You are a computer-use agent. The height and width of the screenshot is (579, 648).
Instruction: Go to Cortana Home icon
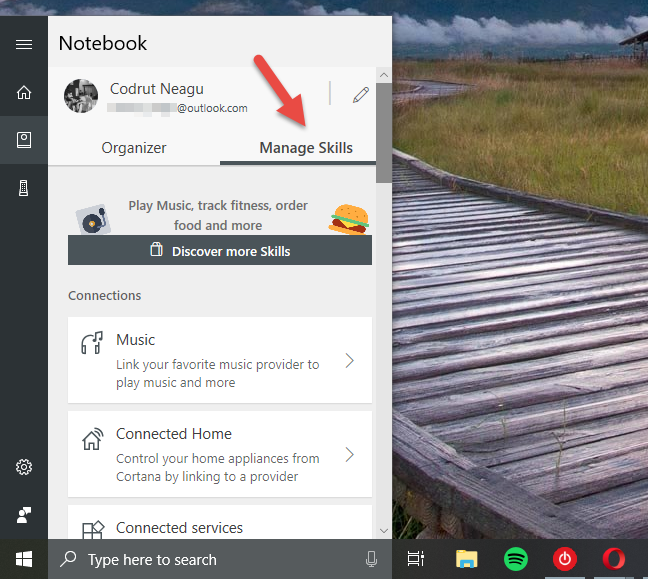click(24, 92)
